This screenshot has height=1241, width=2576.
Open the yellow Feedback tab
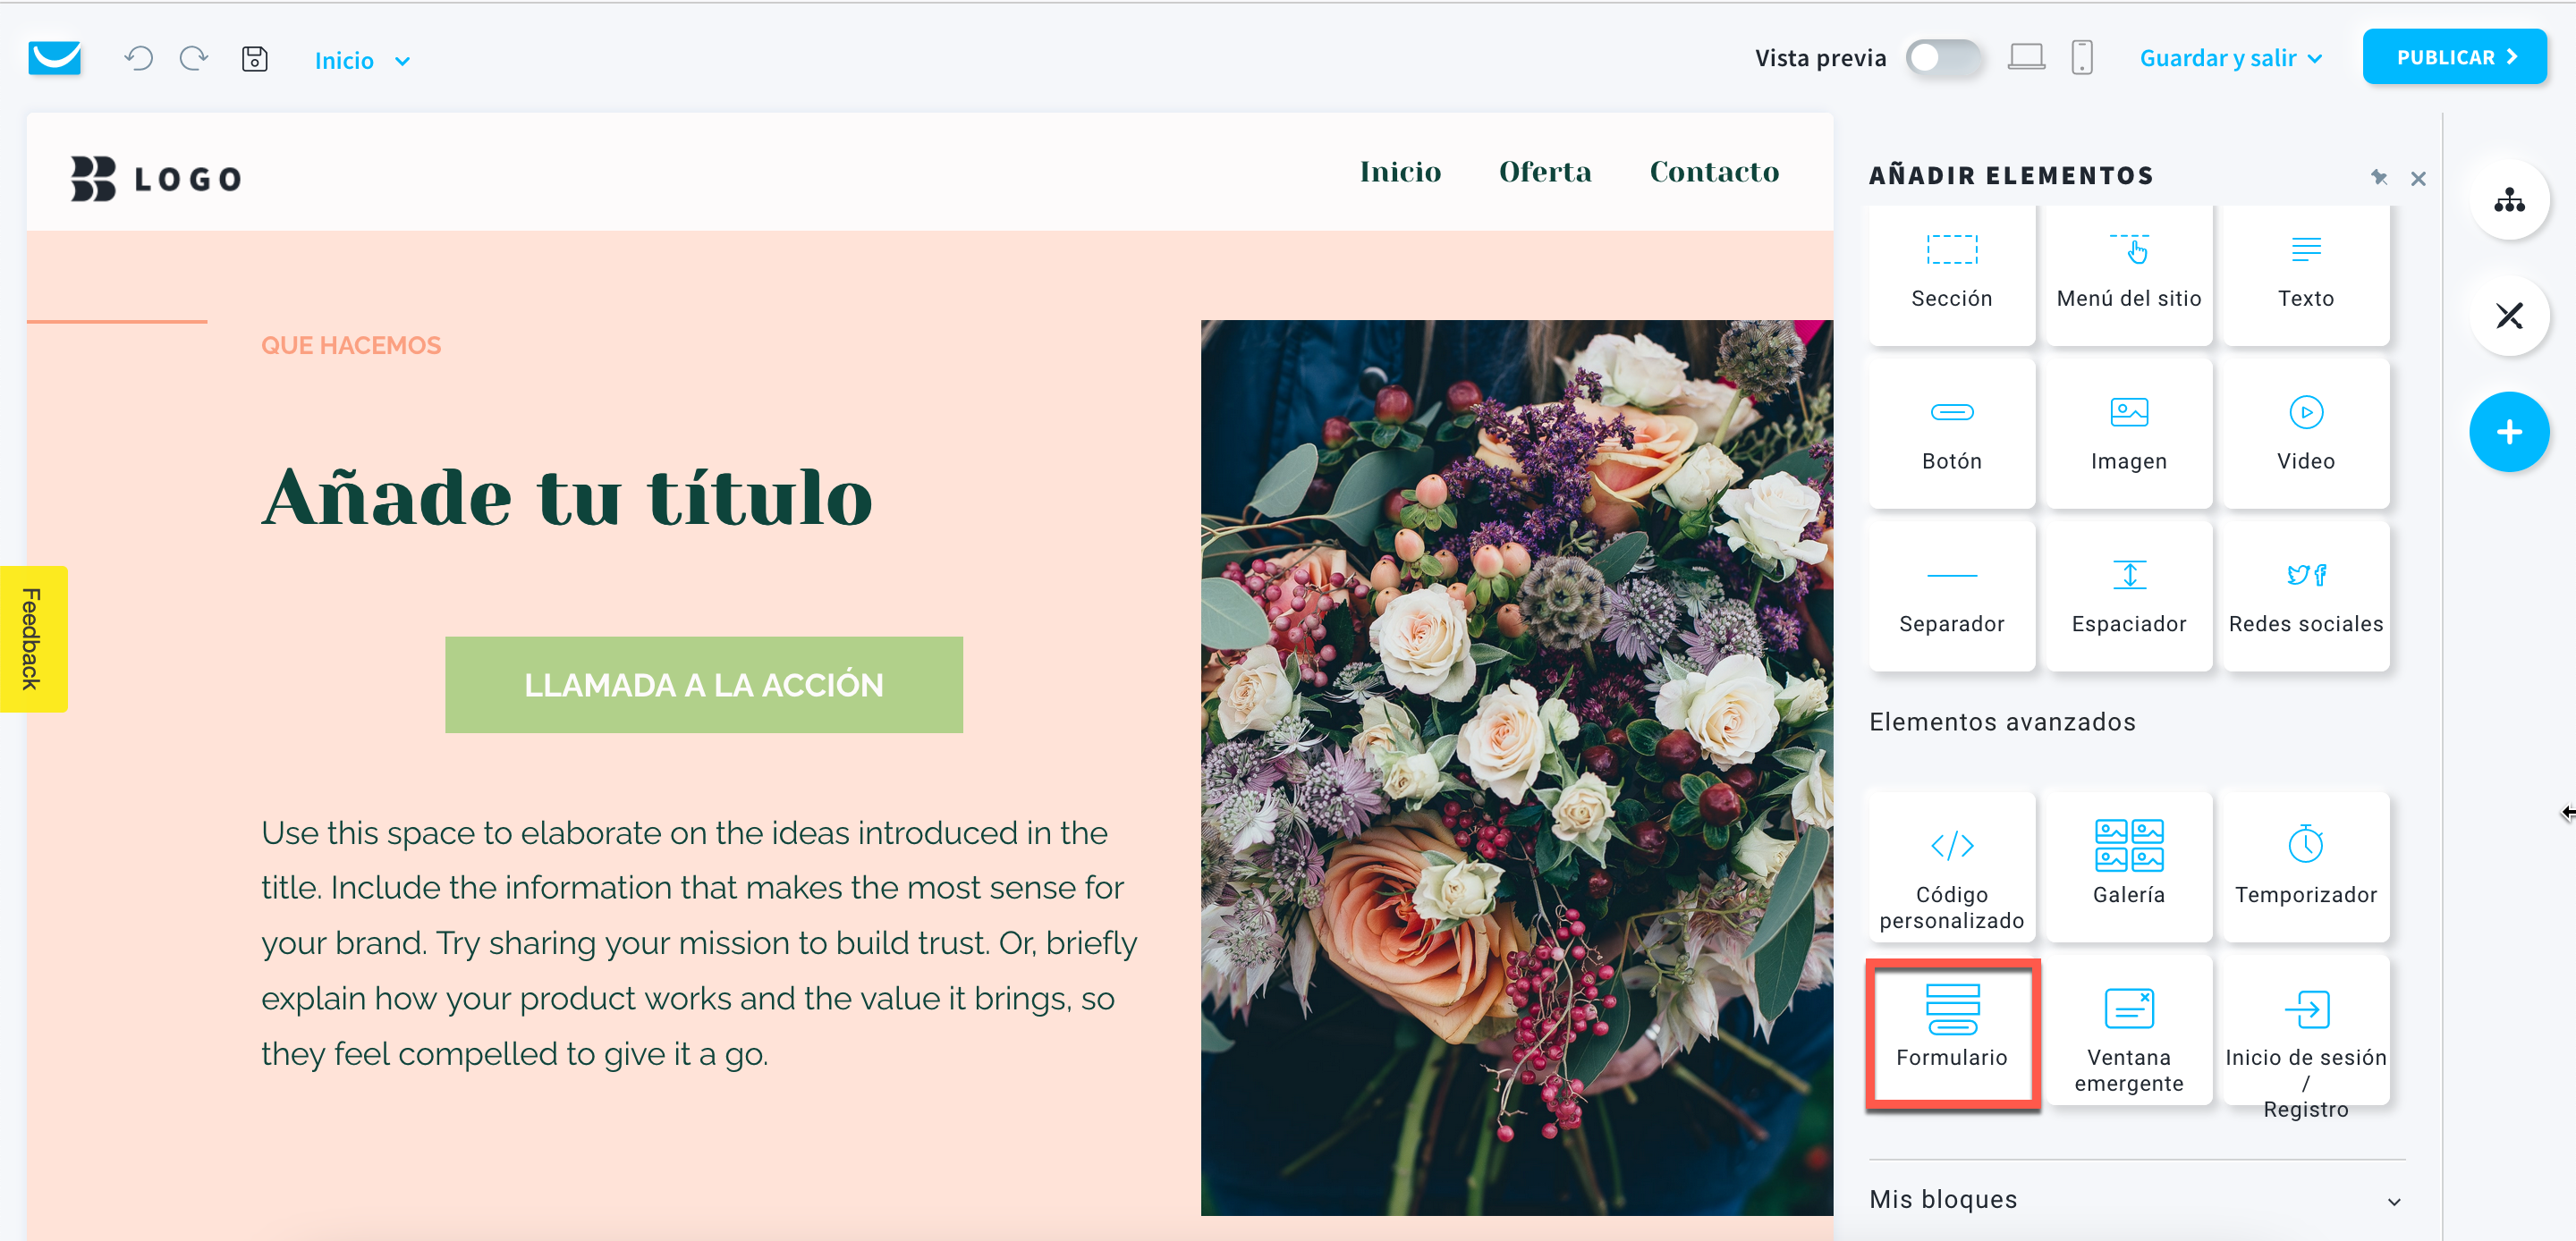point(33,638)
